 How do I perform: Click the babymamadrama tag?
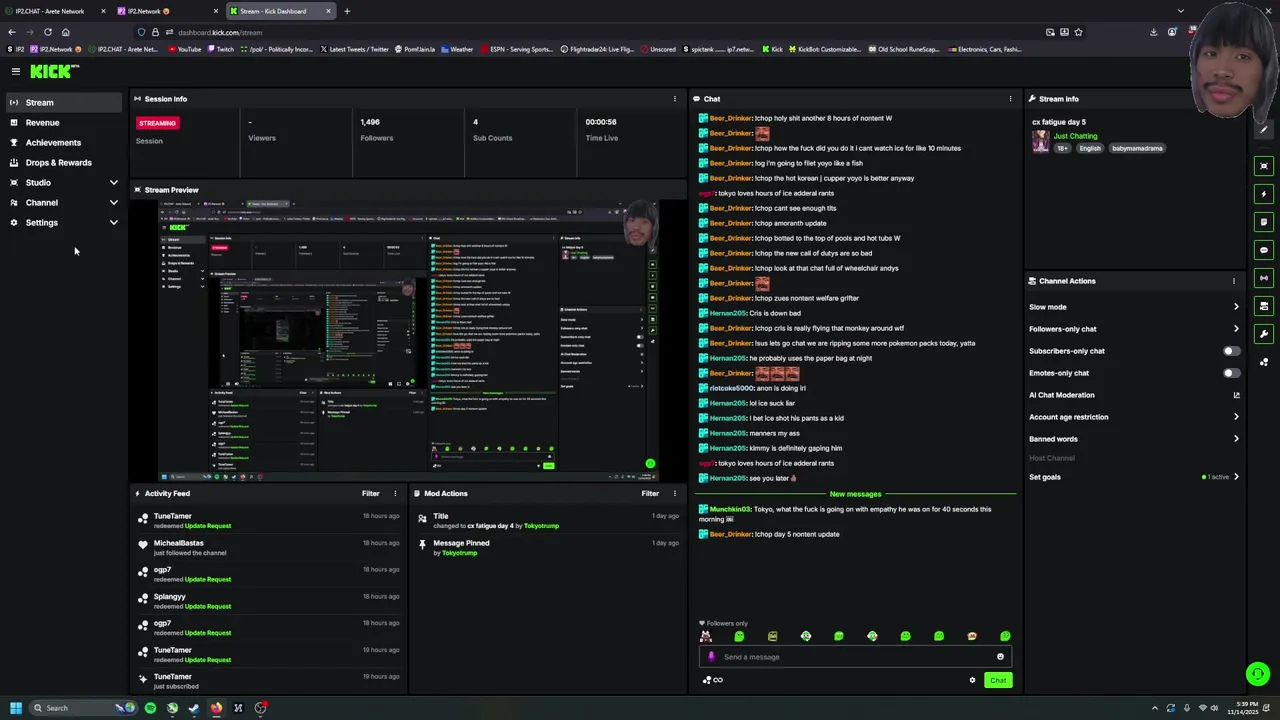[x=1137, y=148]
